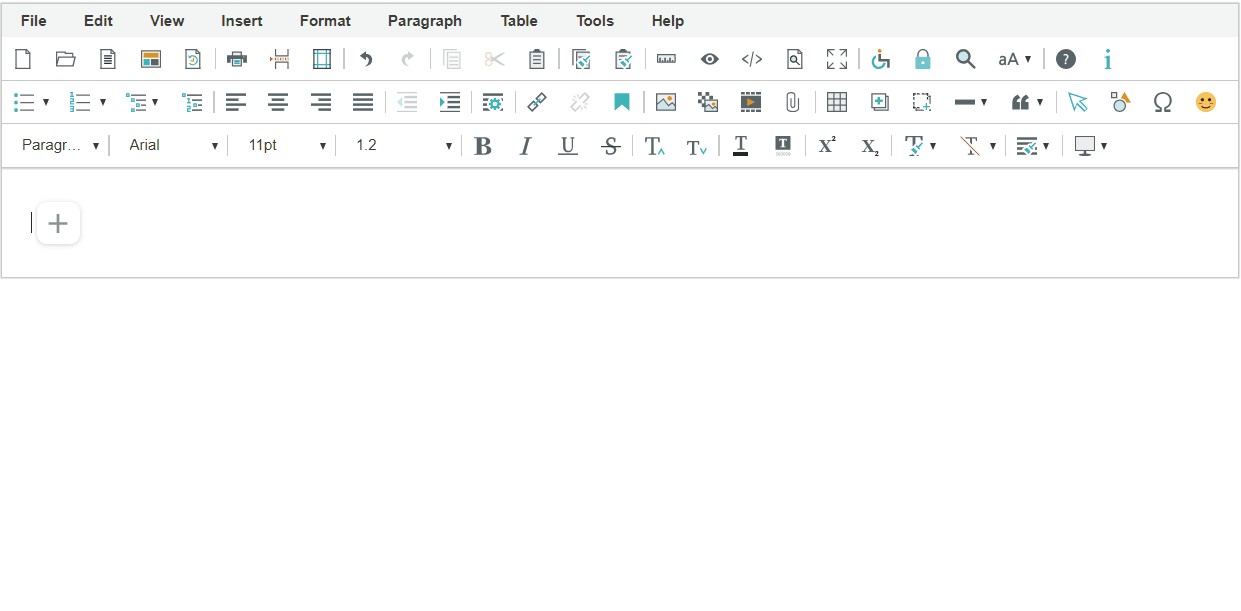This screenshot has width=1241, height=611.
Task: Click the teal bookmark icon
Action: click(622, 102)
